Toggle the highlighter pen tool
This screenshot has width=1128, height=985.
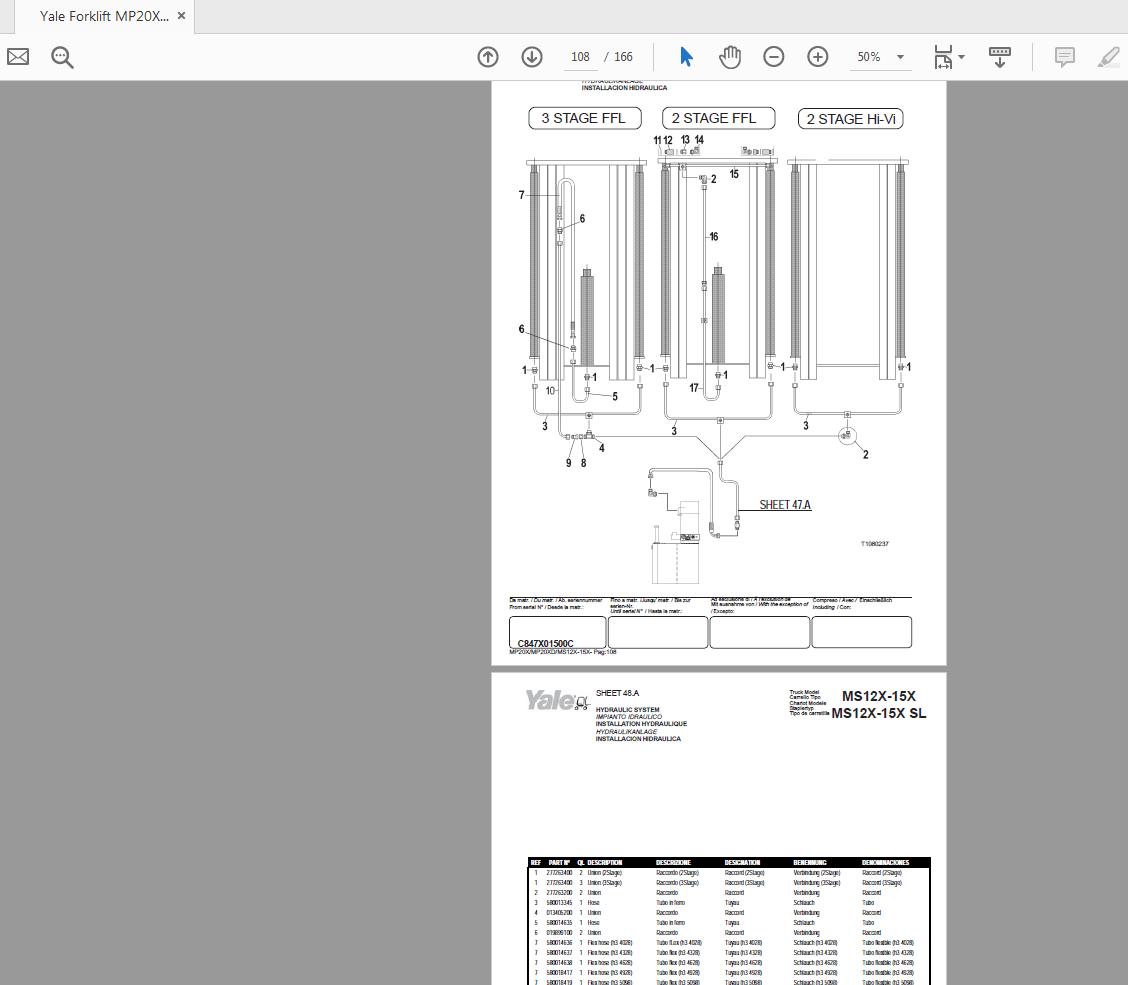(1108, 57)
